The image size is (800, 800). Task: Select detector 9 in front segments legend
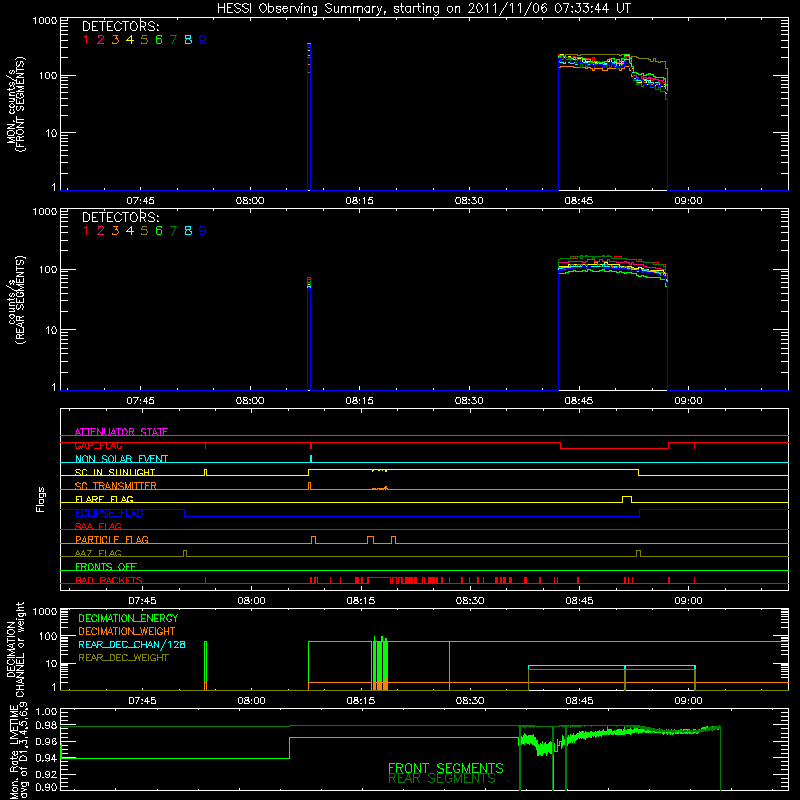pos(203,40)
